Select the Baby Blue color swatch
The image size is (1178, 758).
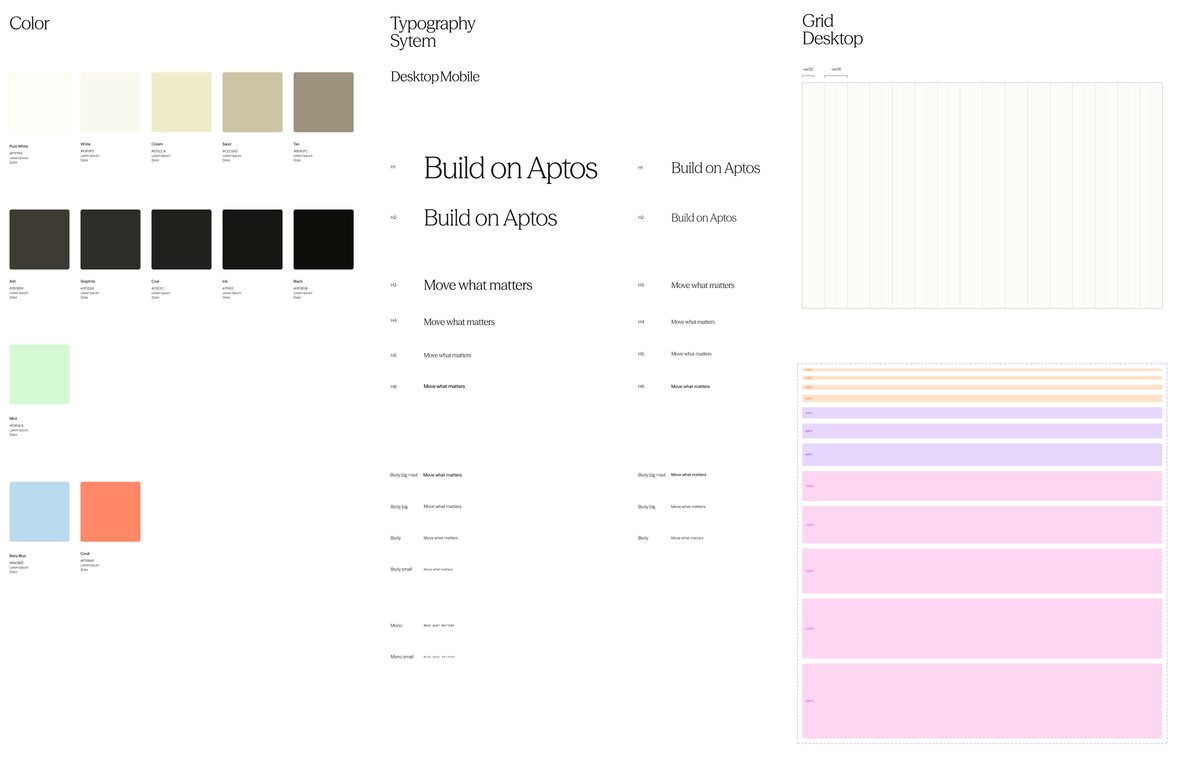pos(39,511)
